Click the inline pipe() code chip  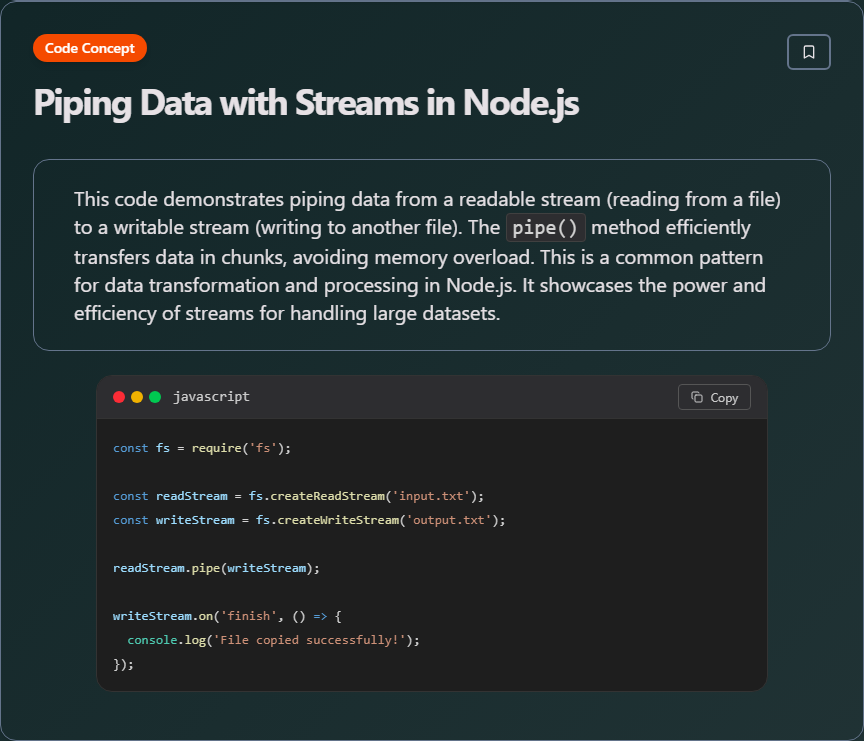click(x=545, y=227)
